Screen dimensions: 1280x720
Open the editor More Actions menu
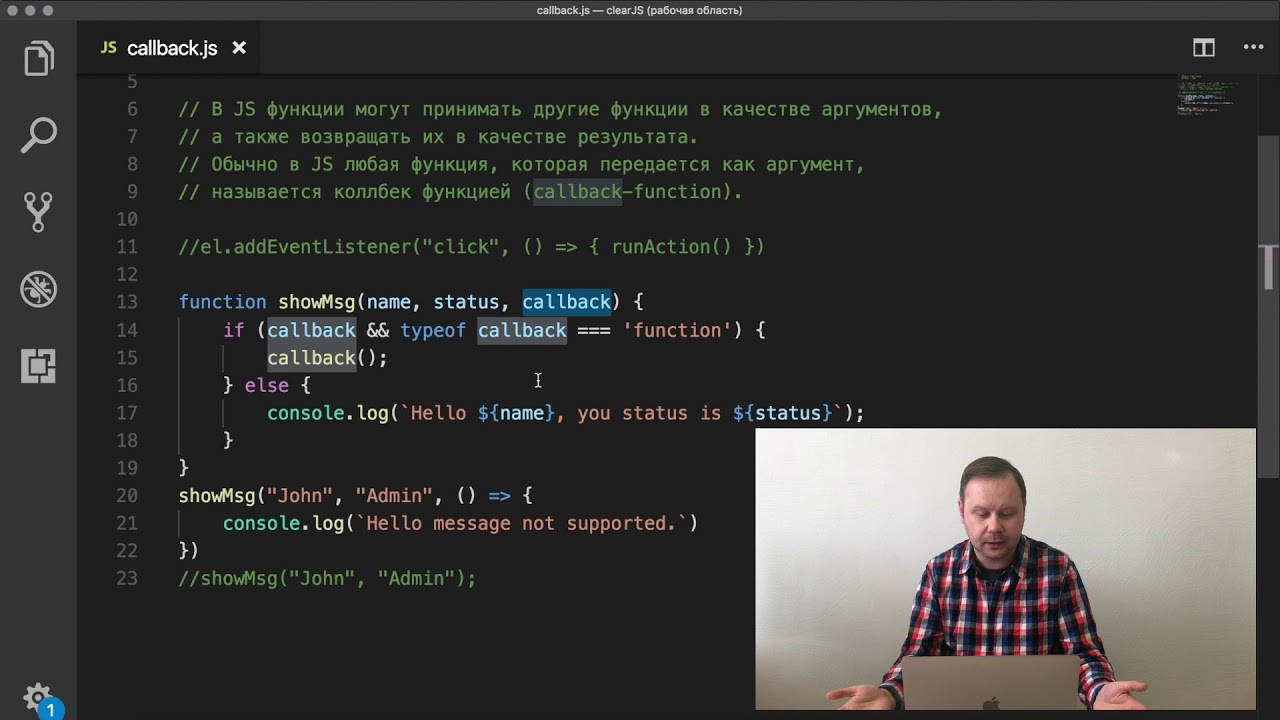1253,47
